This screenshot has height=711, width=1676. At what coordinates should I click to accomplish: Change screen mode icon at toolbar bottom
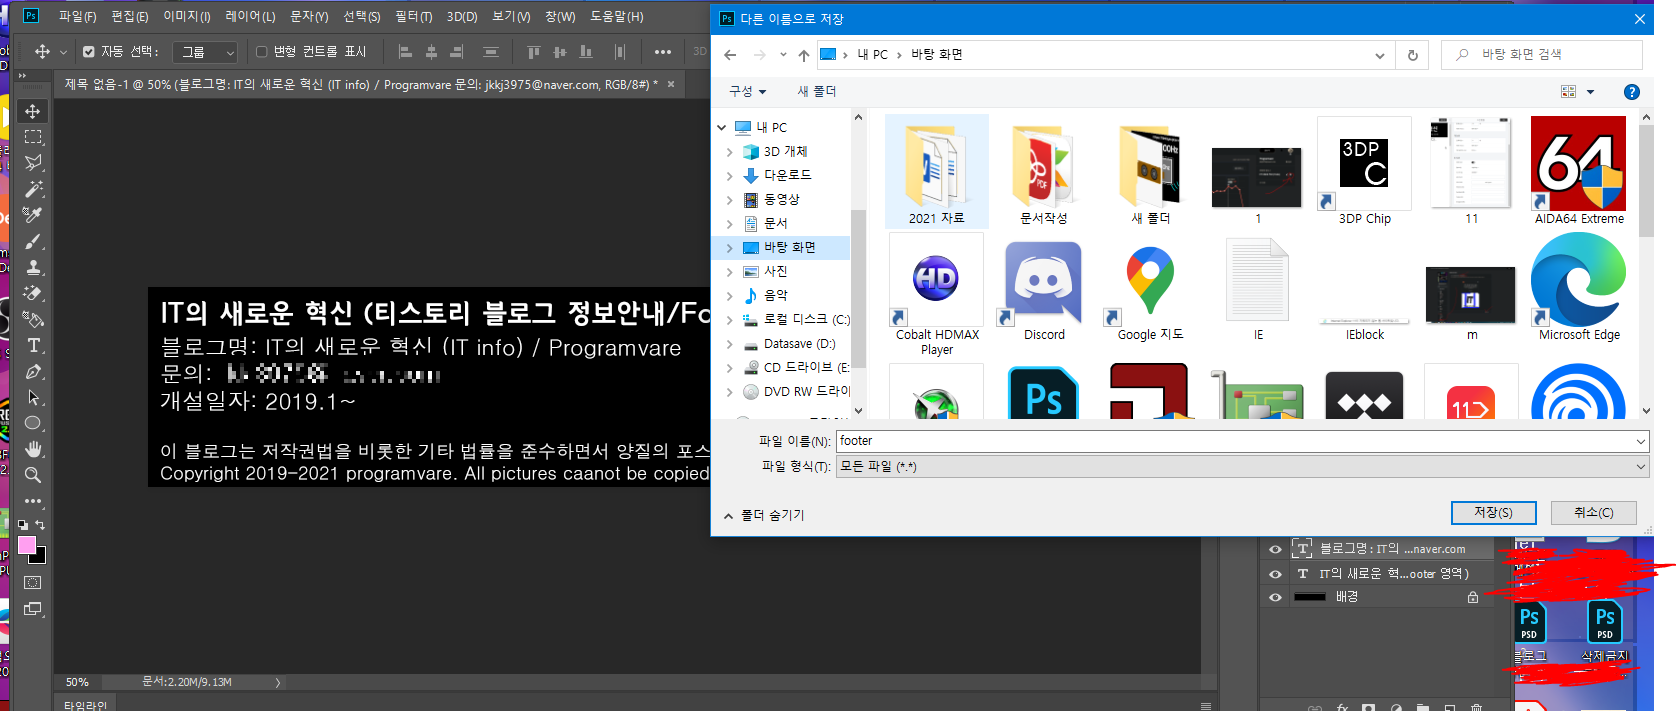pos(33,608)
